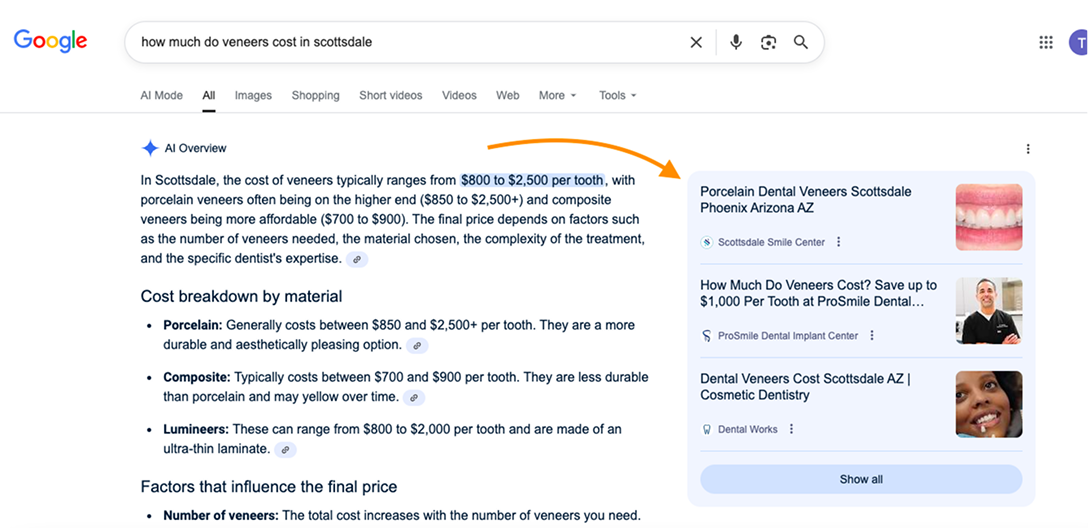
Task: Expand the More search filters dropdown
Action: coord(557,96)
